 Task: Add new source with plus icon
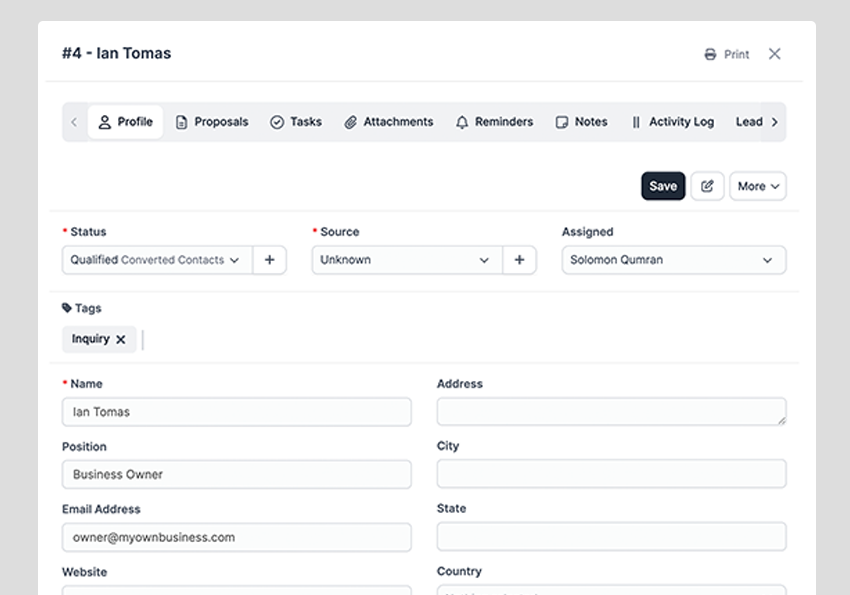pyautogui.click(x=519, y=260)
